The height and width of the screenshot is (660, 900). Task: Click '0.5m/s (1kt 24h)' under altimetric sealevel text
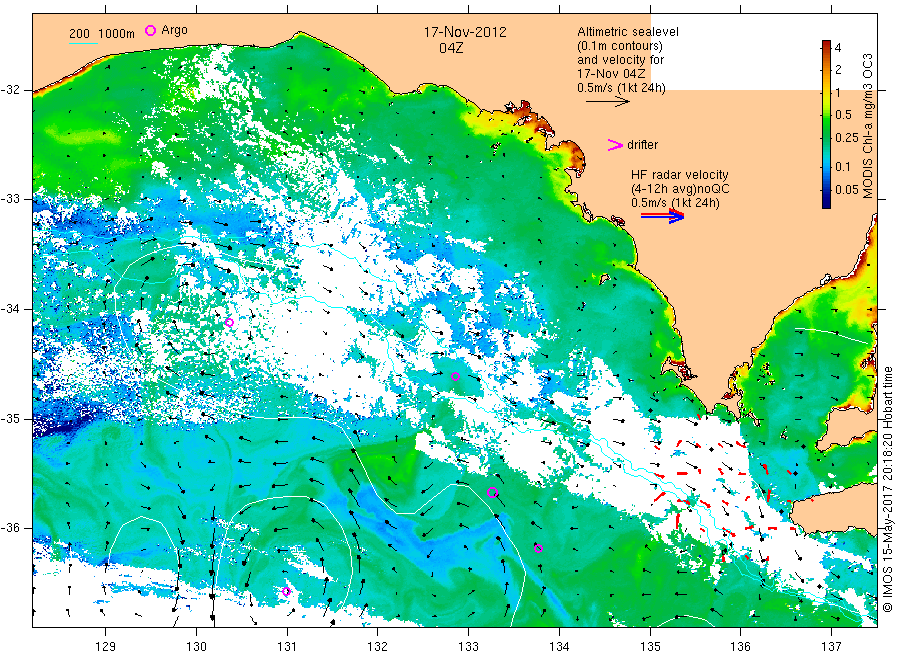[622, 88]
